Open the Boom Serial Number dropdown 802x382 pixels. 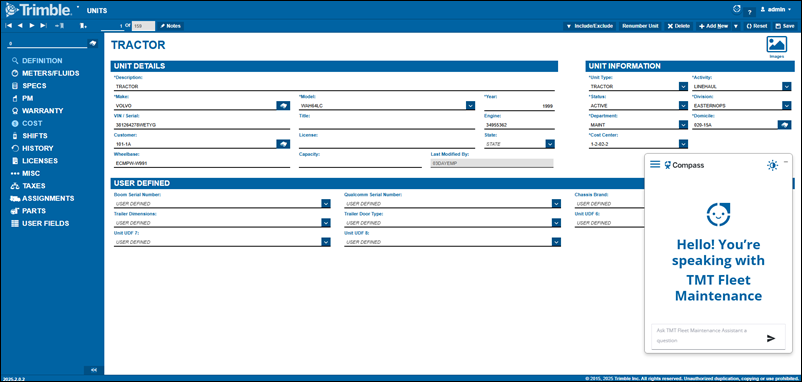tap(326, 204)
